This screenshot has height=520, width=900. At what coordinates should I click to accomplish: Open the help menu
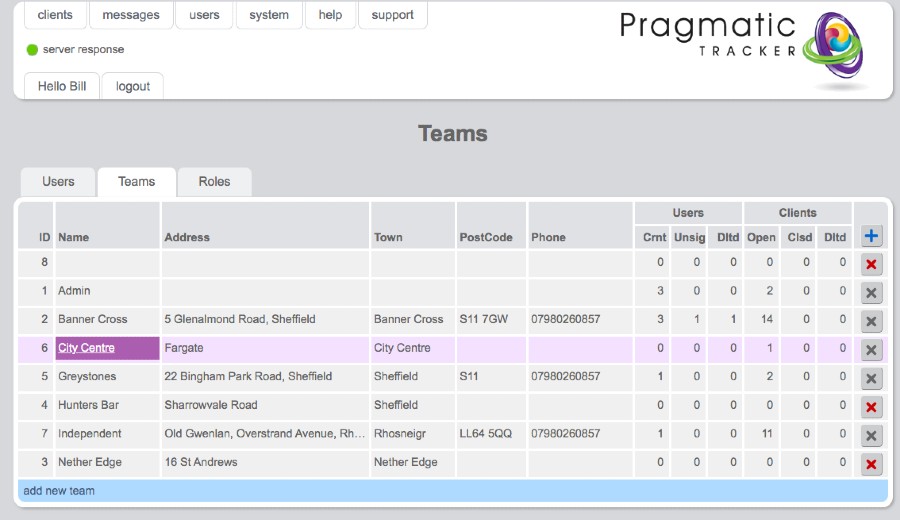point(330,15)
